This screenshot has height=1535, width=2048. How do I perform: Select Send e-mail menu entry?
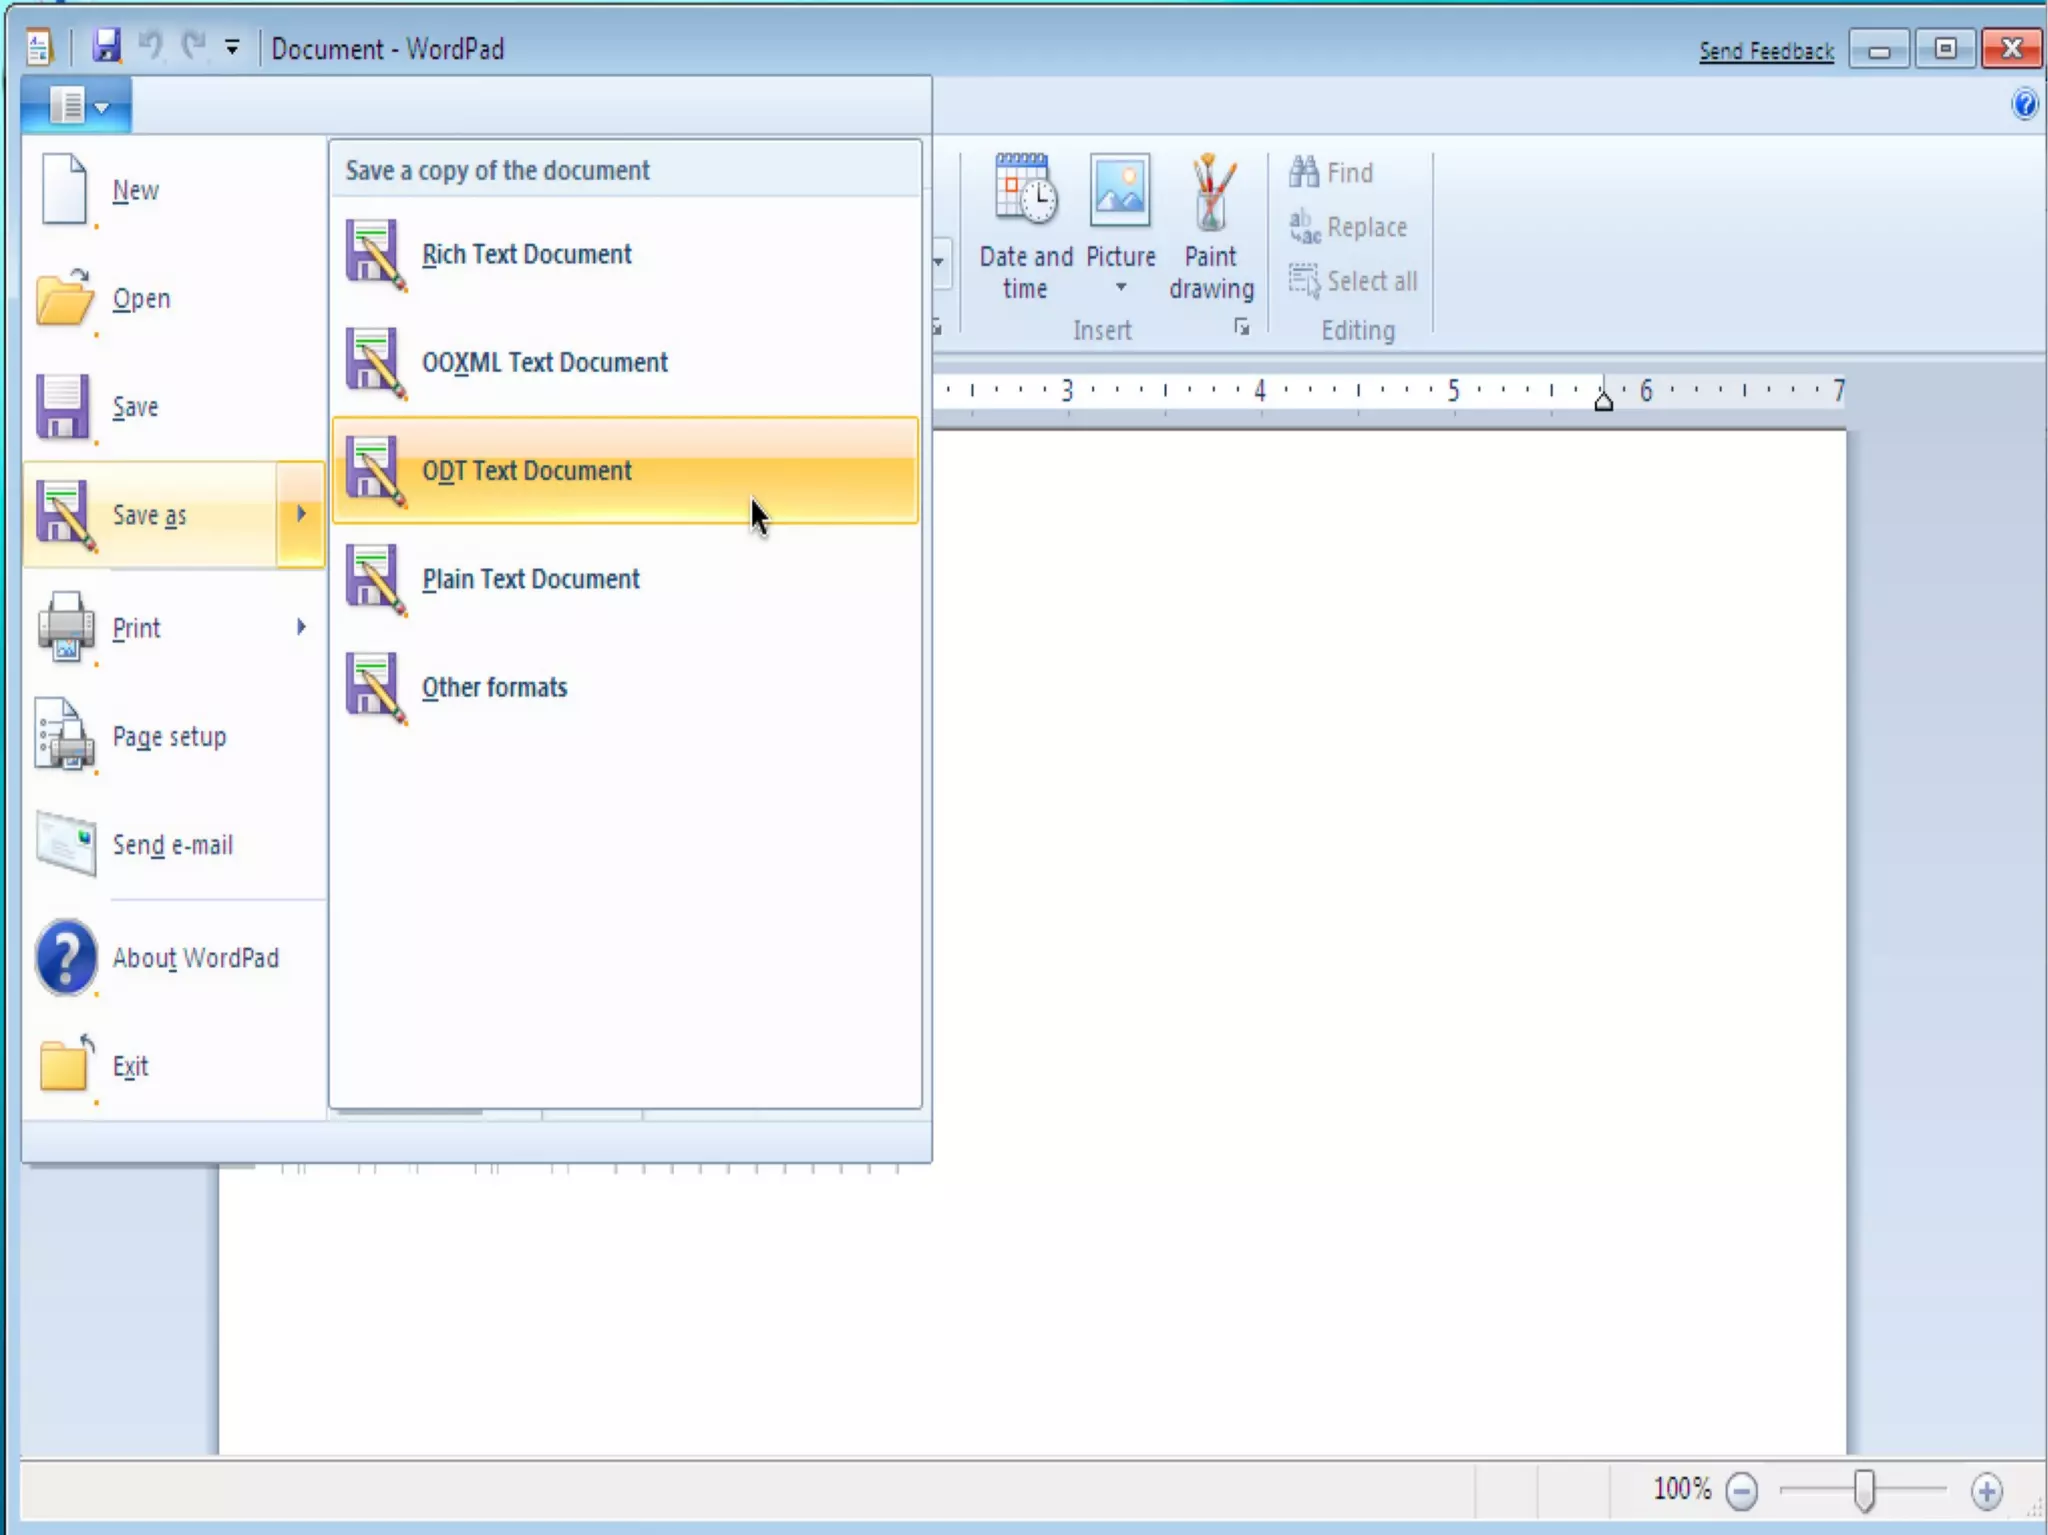pos(174,845)
